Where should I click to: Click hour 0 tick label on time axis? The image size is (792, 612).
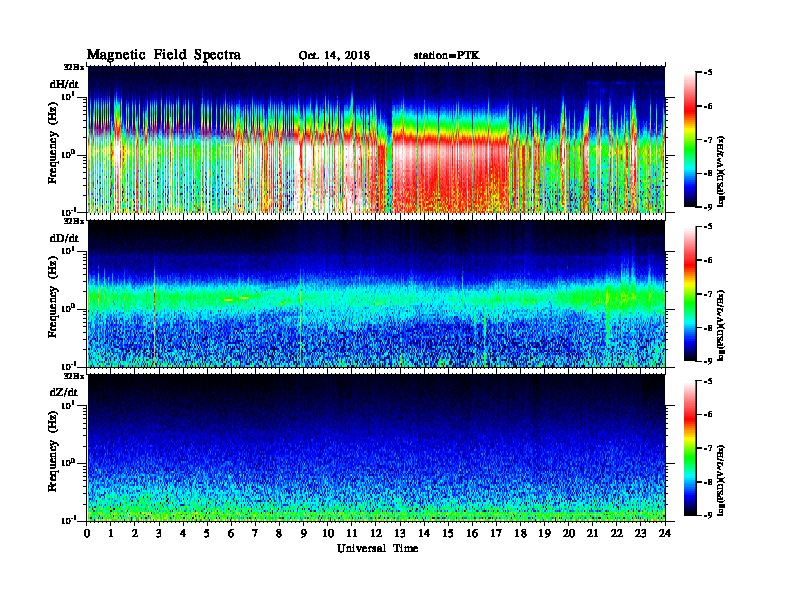[x=87, y=534]
